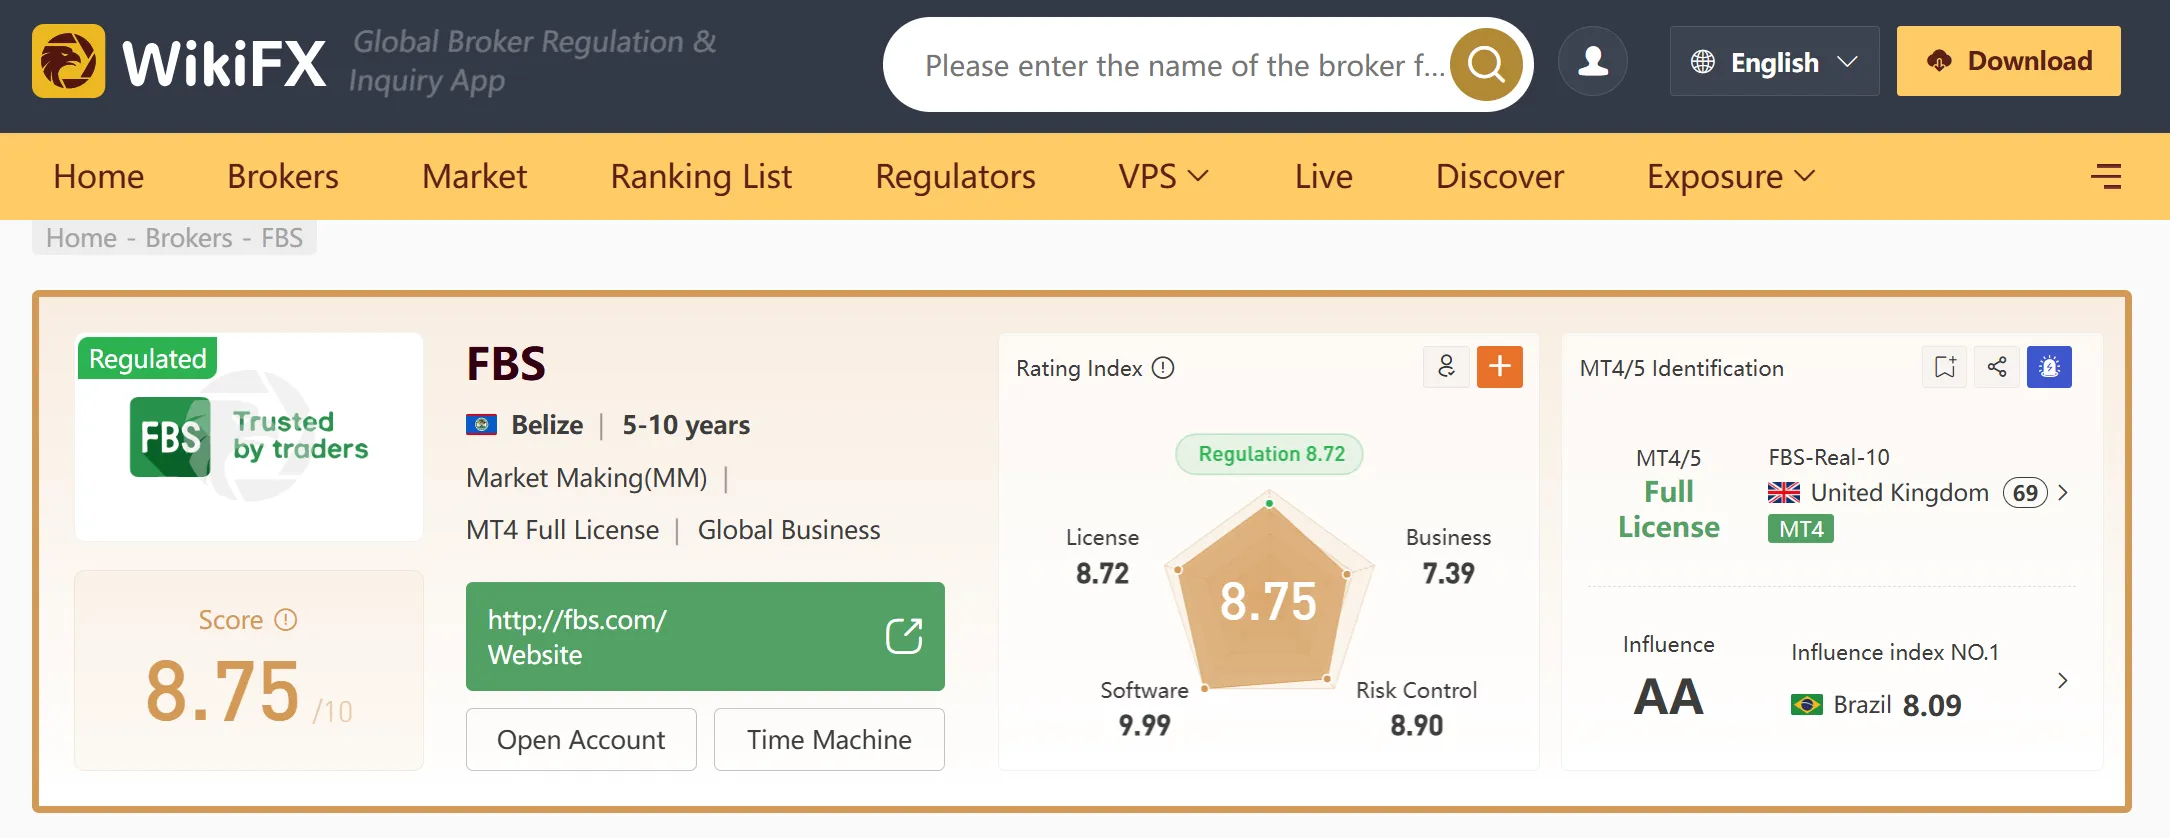Image resolution: width=2170 pixels, height=838 pixels.
Task: Click the share icon
Action: pyautogui.click(x=1997, y=367)
